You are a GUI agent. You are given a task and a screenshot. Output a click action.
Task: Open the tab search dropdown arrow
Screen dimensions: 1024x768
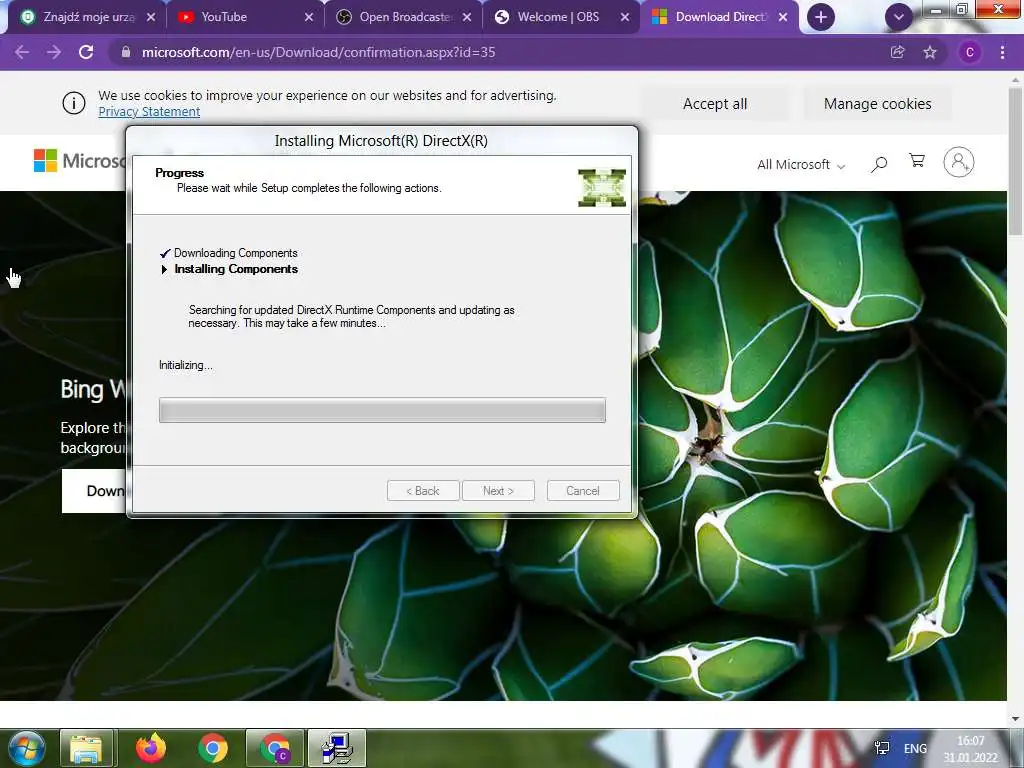click(x=899, y=17)
